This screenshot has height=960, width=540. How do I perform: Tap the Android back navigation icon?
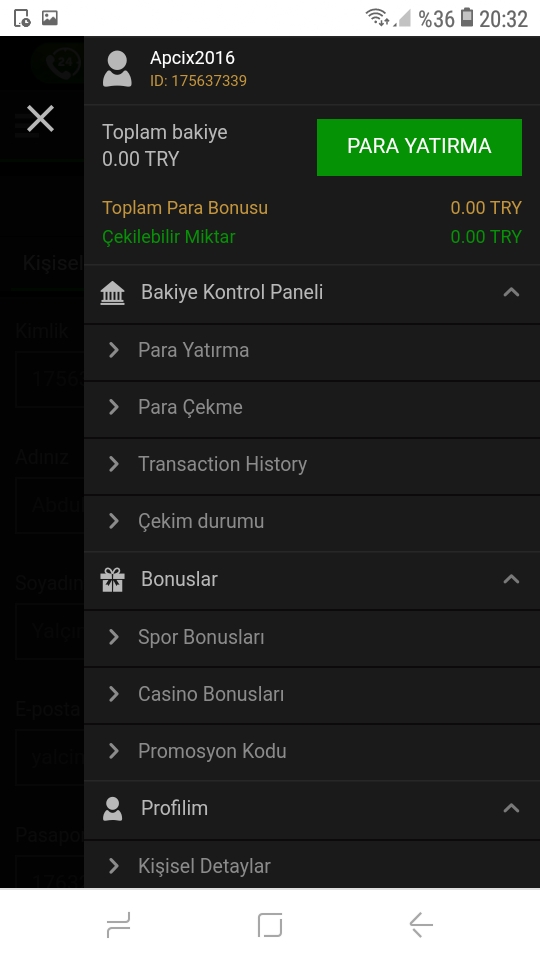click(421, 924)
